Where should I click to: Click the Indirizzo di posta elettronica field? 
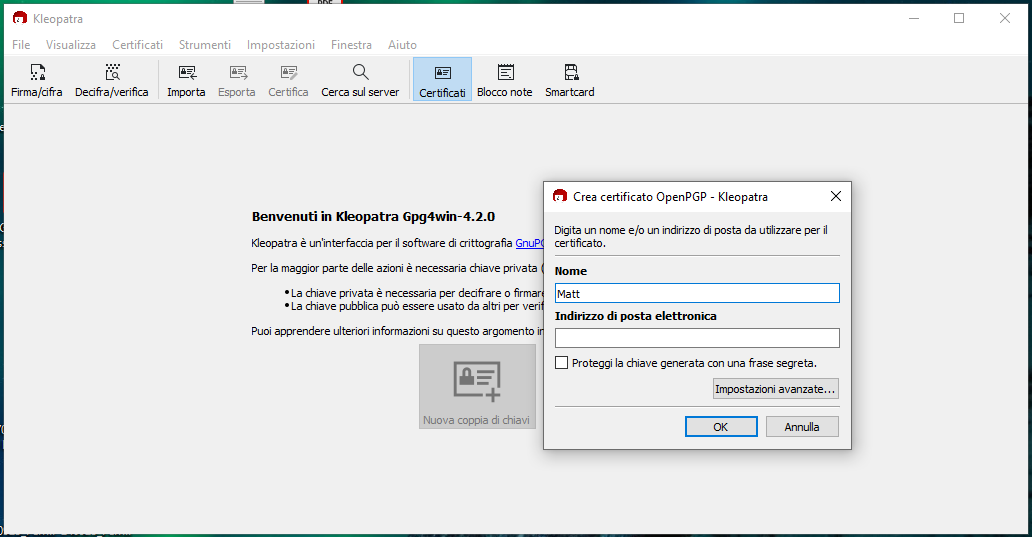click(697, 338)
